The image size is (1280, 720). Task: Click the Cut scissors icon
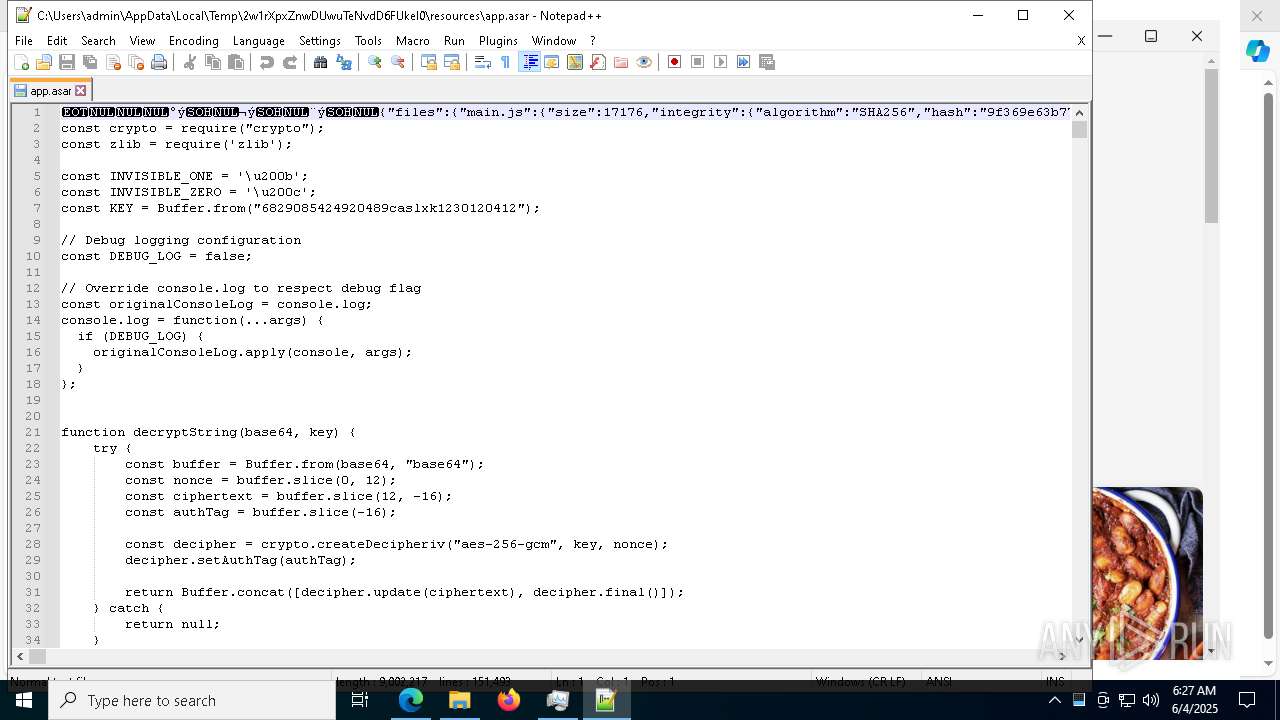(x=189, y=62)
